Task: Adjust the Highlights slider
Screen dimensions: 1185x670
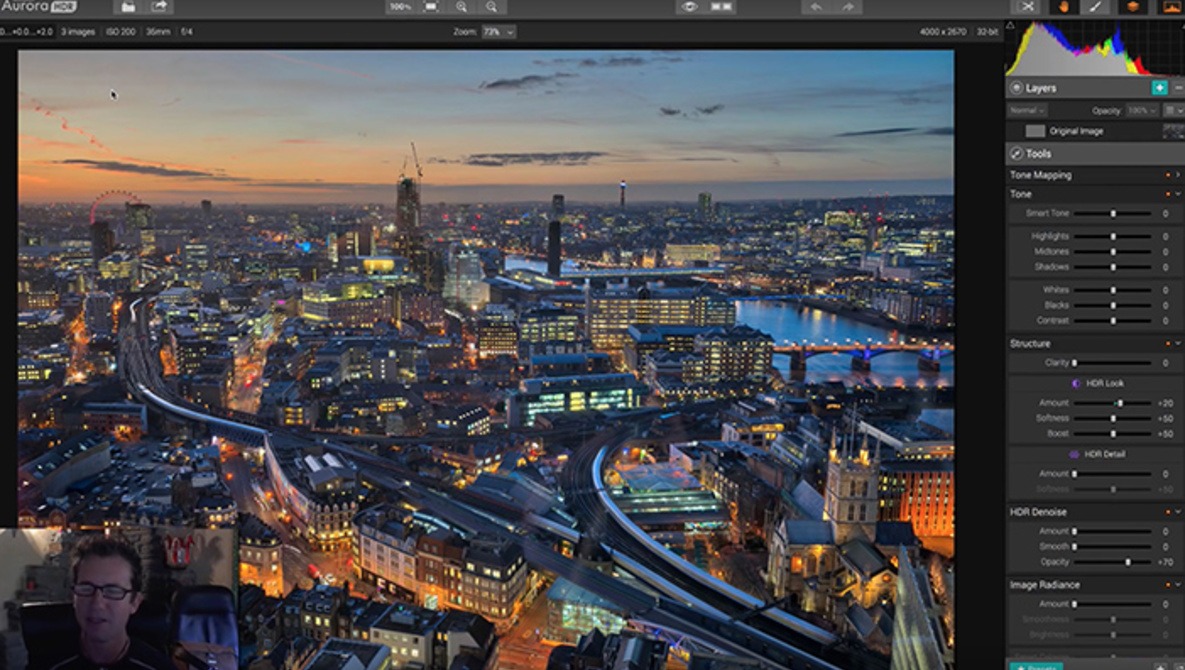Action: [x=1112, y=236]
